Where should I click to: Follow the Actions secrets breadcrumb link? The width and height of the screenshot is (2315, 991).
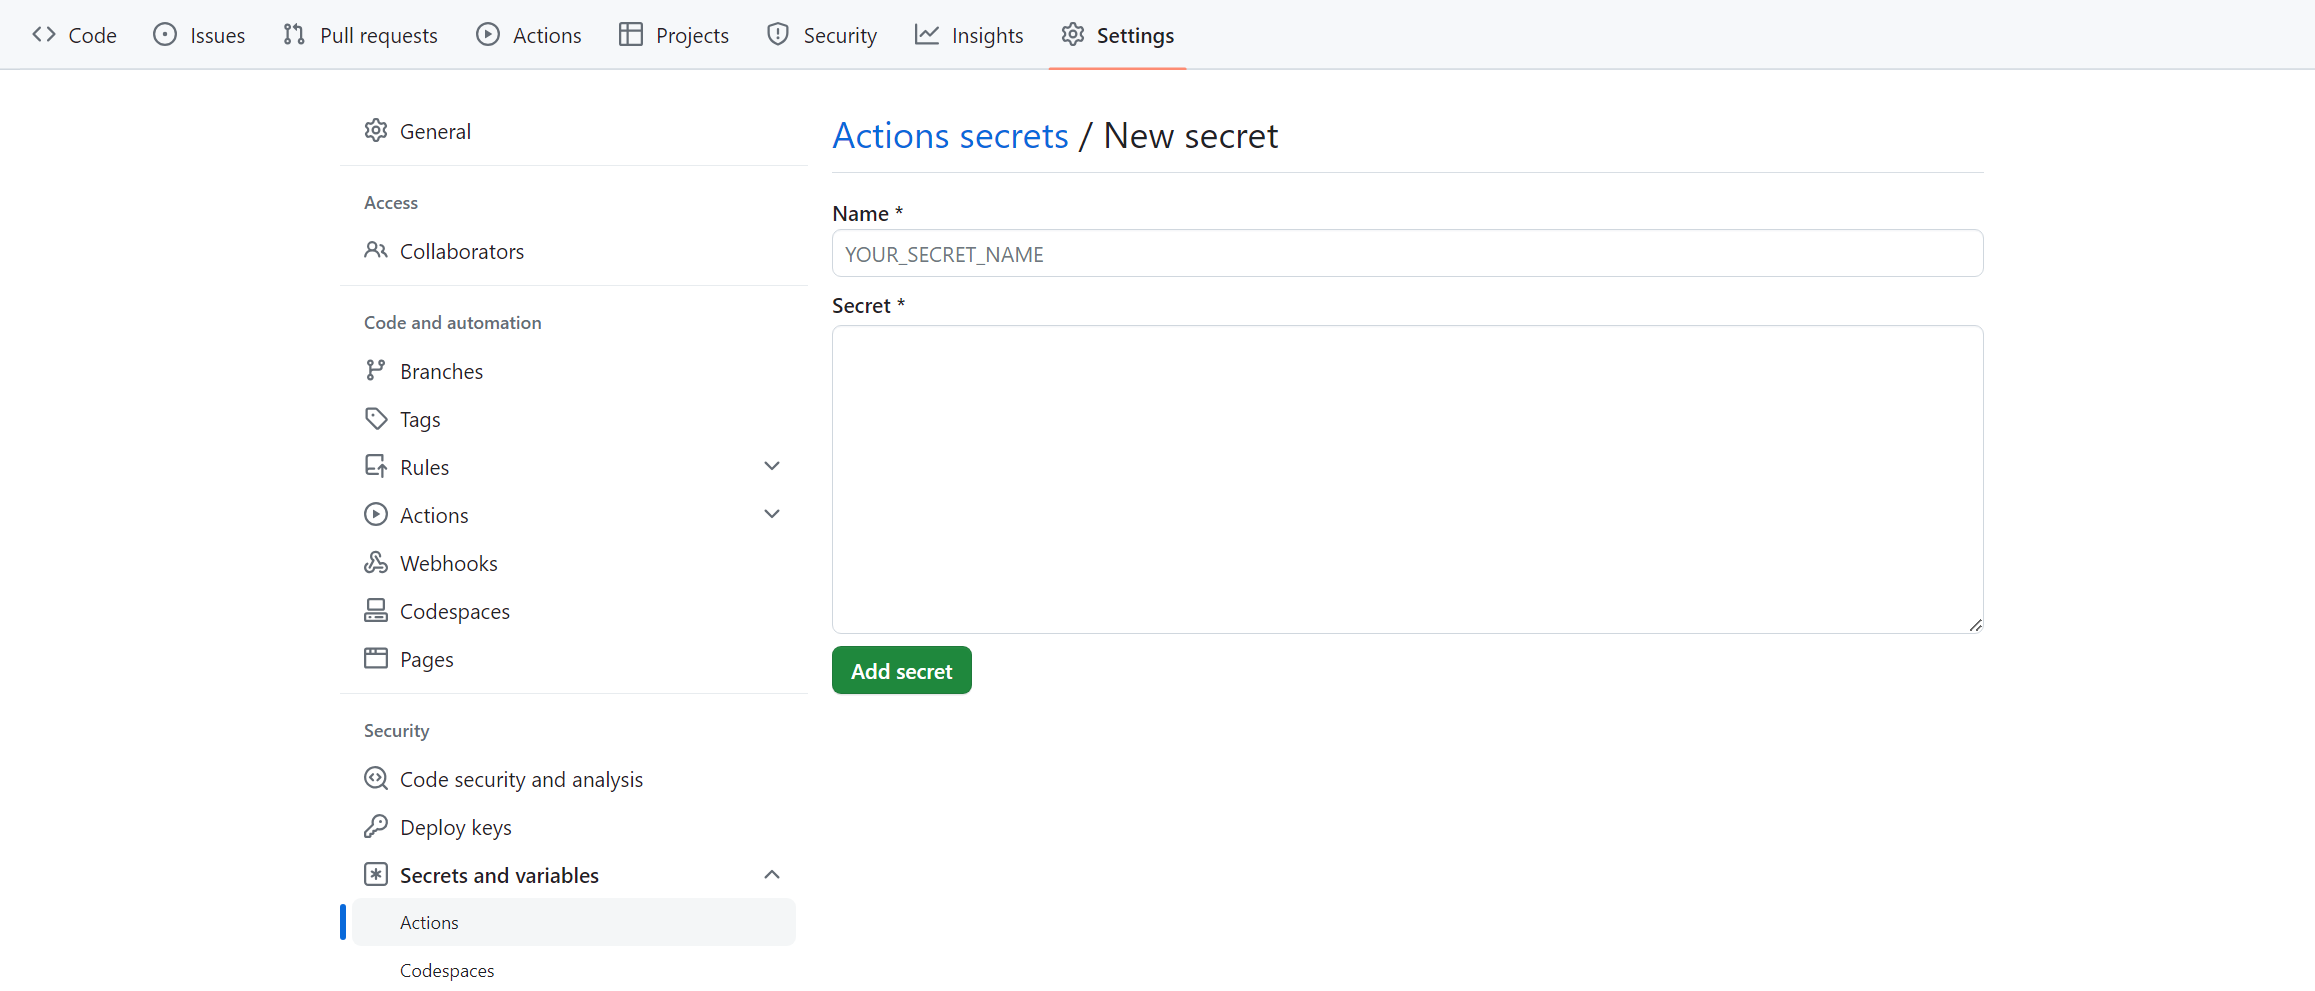click(x=950, y=136)
